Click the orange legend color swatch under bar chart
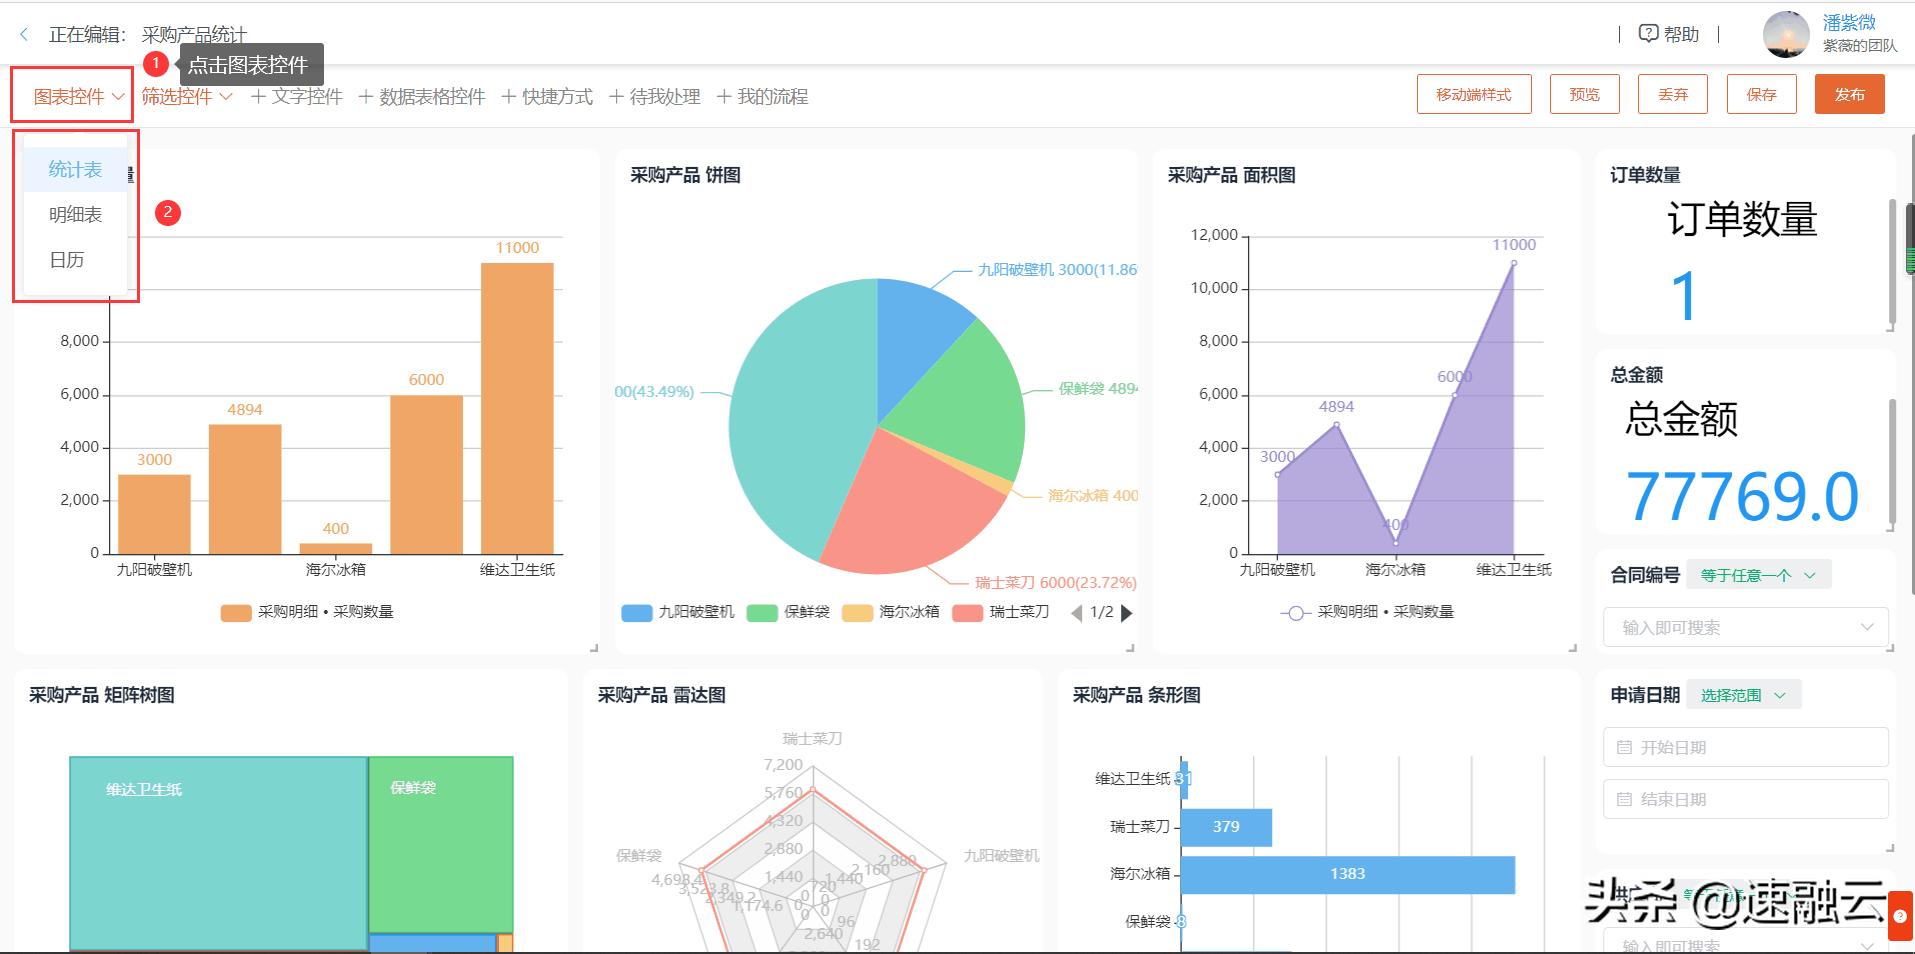Screen dimensions: 1915x954 point(234,611)
